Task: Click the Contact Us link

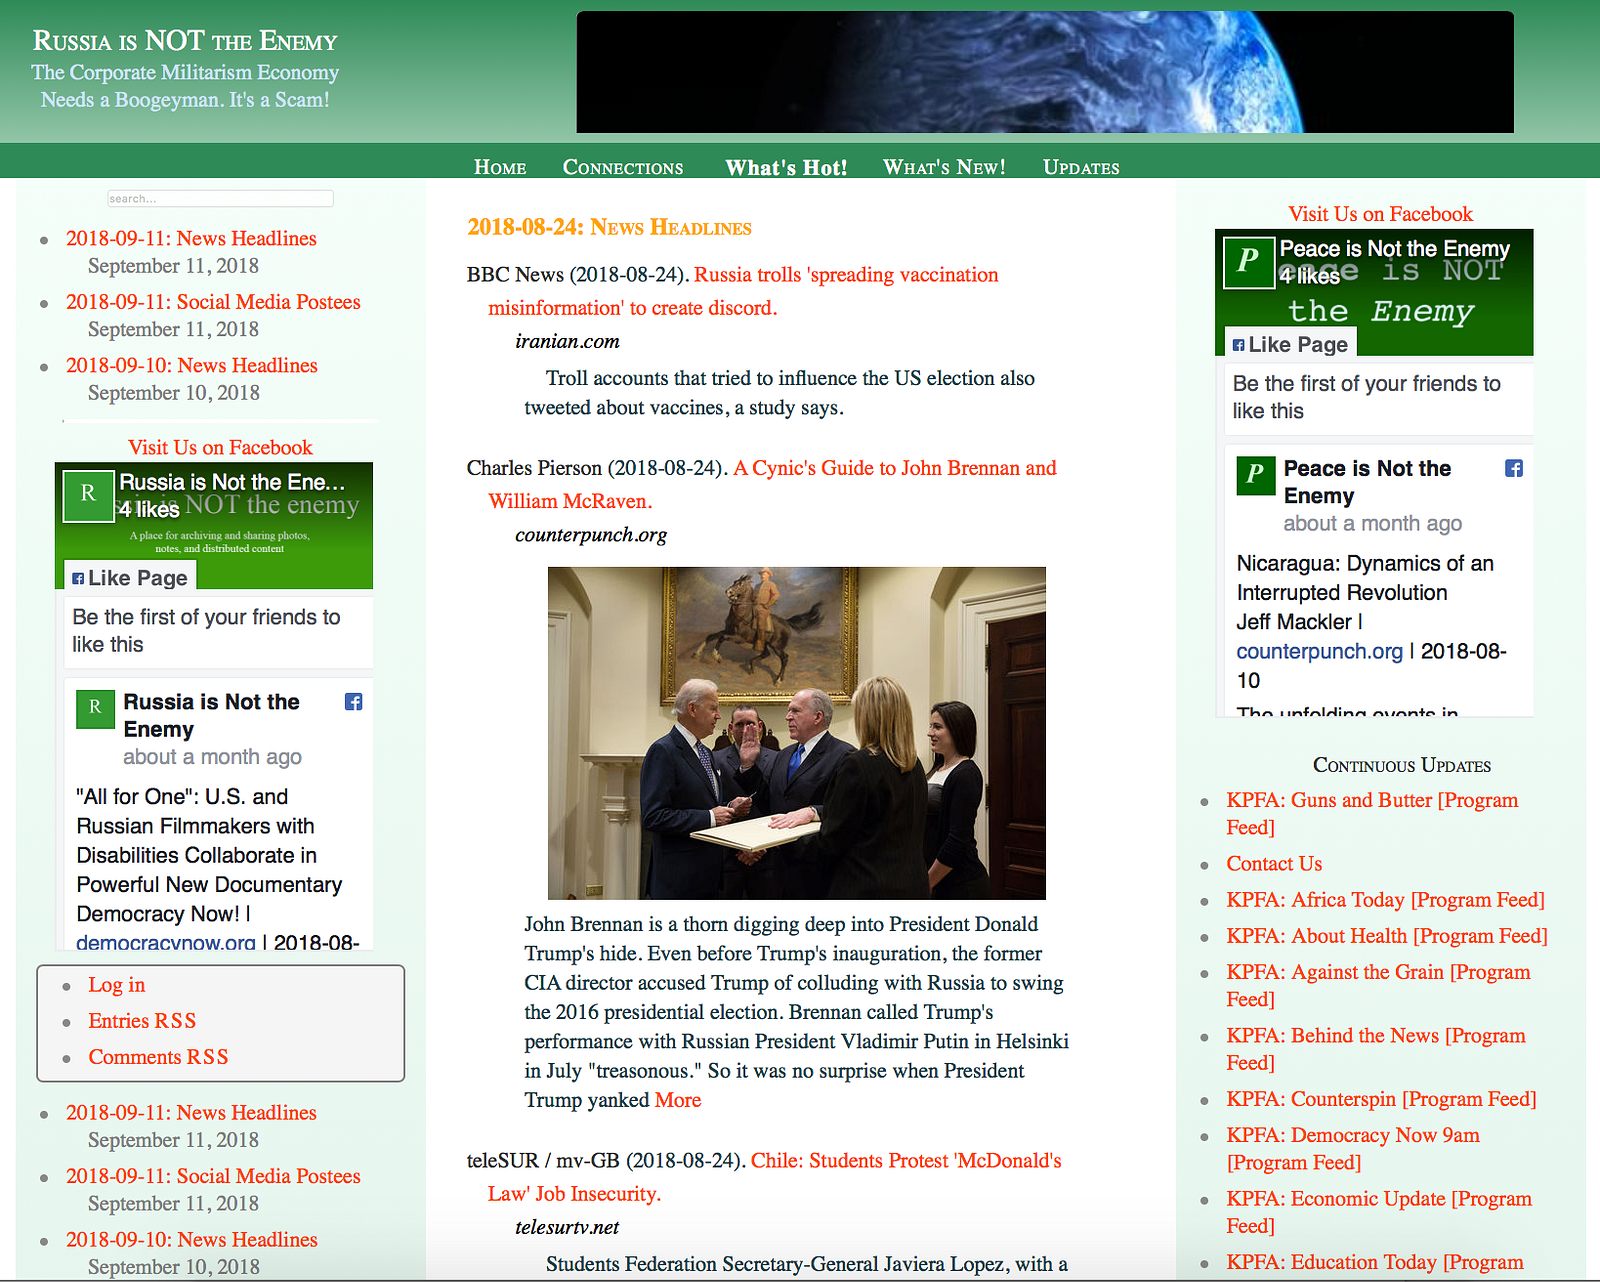Action: click(1274, 864)
